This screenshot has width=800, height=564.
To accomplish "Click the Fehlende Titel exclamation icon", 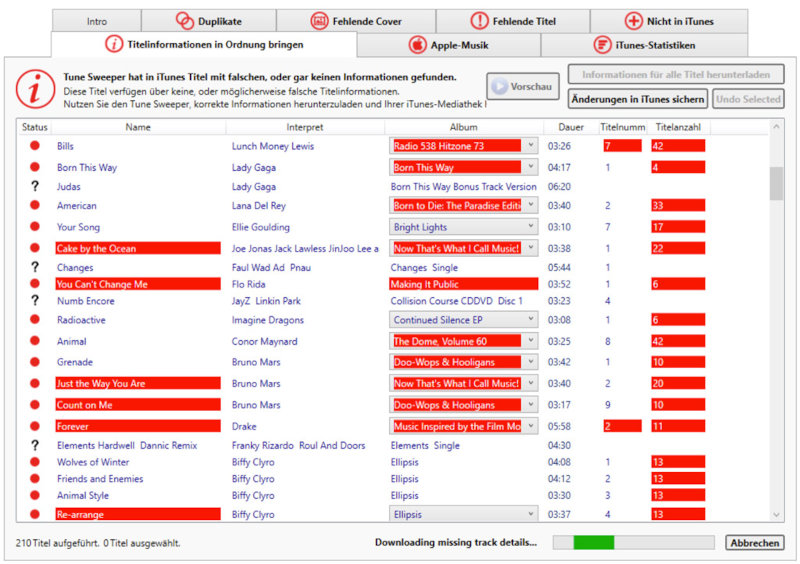I will coord(479,21).
